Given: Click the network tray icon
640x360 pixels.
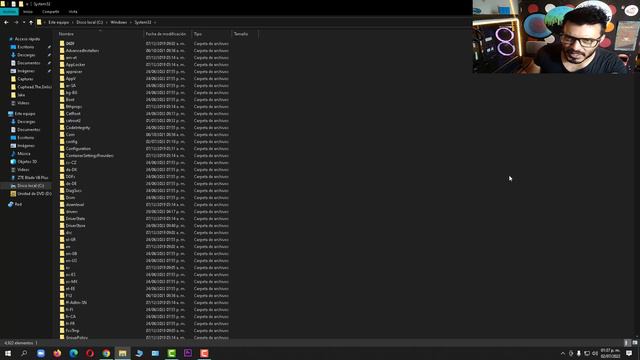Looking at the screenshot, I should click(587, 353).
